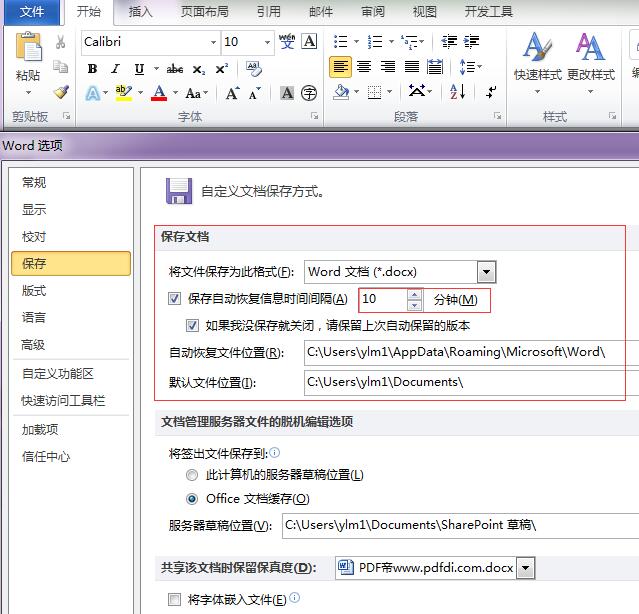
Task: Open Trust Center (信任中心) category
Action: [71, 456]
